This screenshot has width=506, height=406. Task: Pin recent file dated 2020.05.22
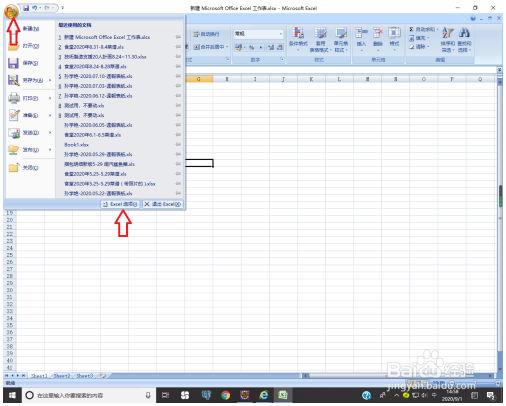178,193
